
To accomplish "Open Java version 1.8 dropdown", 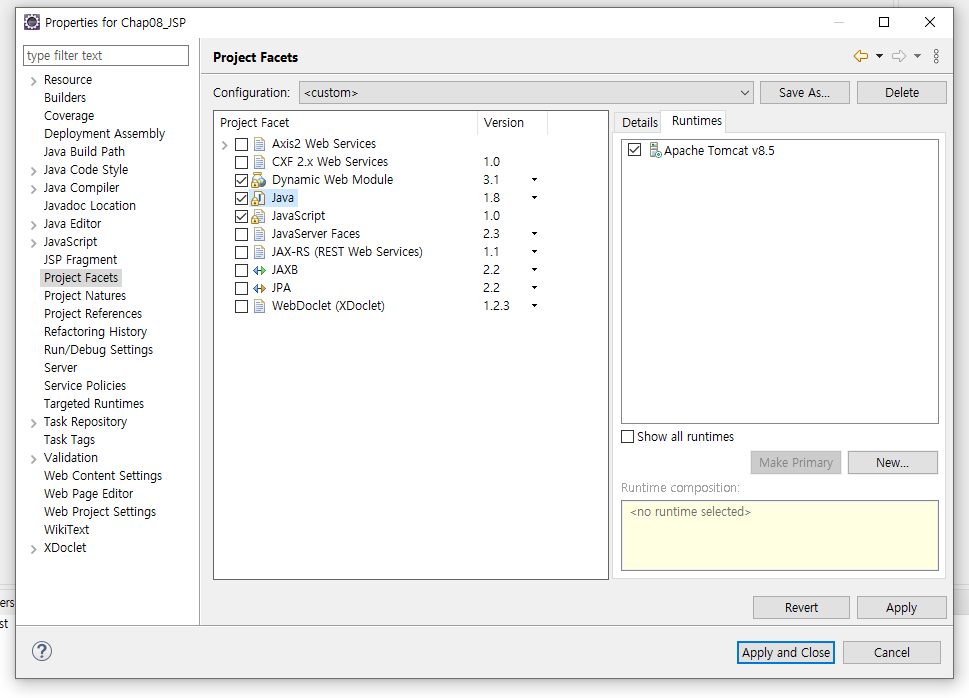I will 535,198.
